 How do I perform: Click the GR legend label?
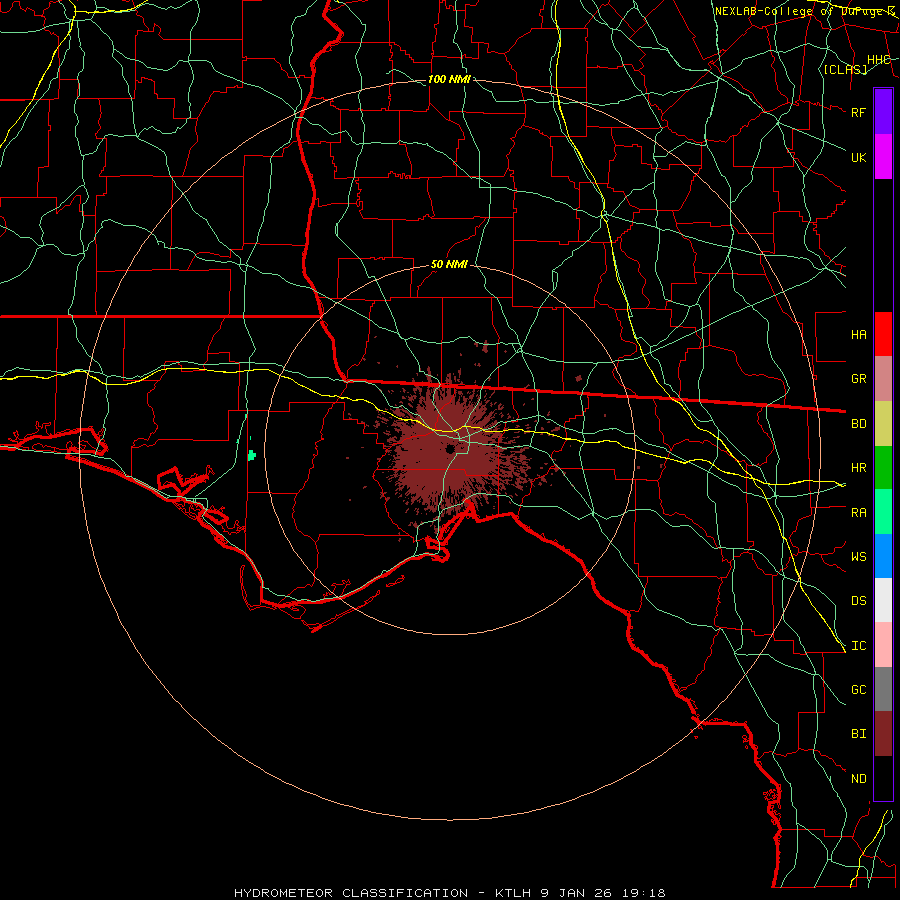(859, 379)
